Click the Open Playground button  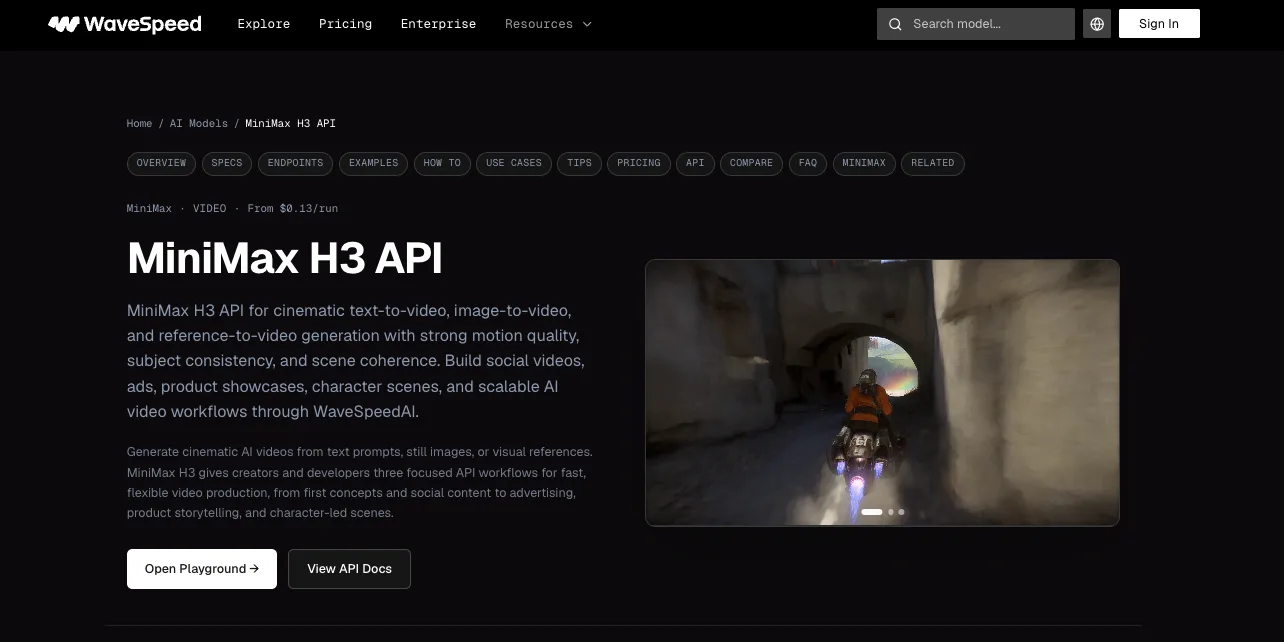point(202,569)
